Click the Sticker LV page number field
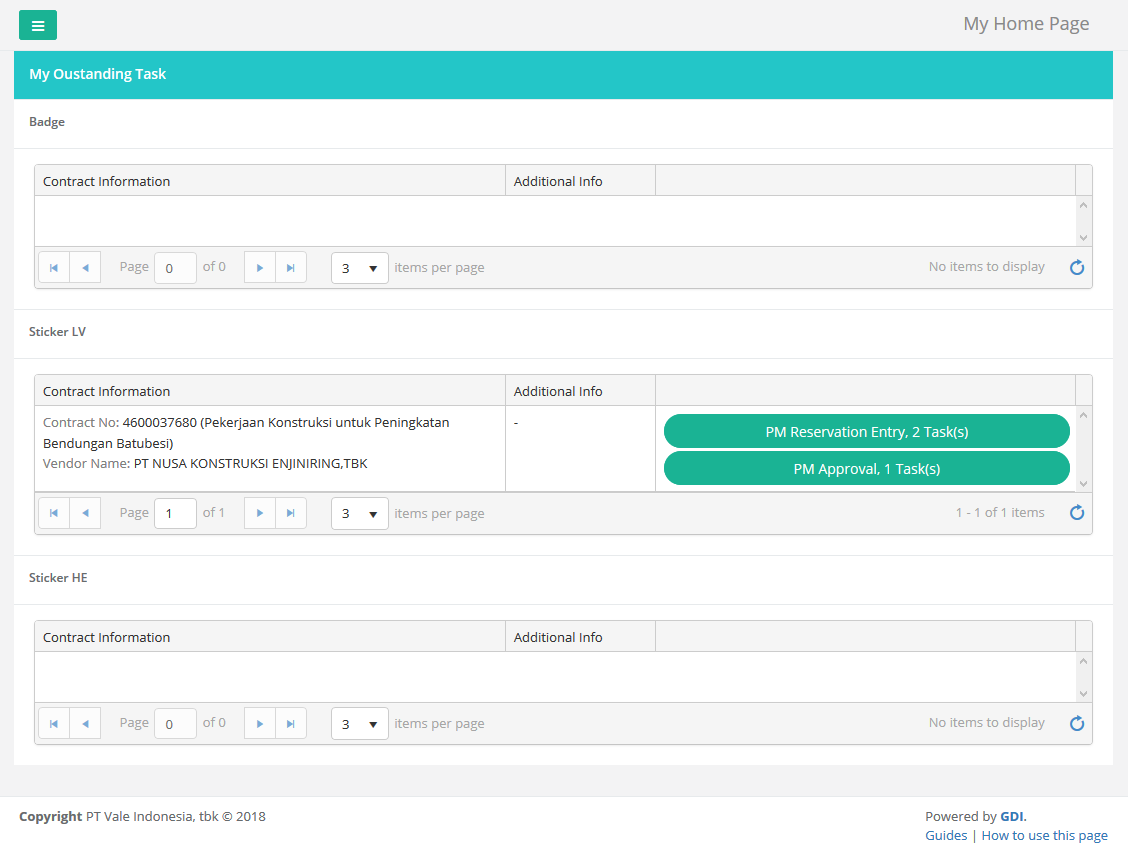1128x863 pixels. [x=175, y=513]
